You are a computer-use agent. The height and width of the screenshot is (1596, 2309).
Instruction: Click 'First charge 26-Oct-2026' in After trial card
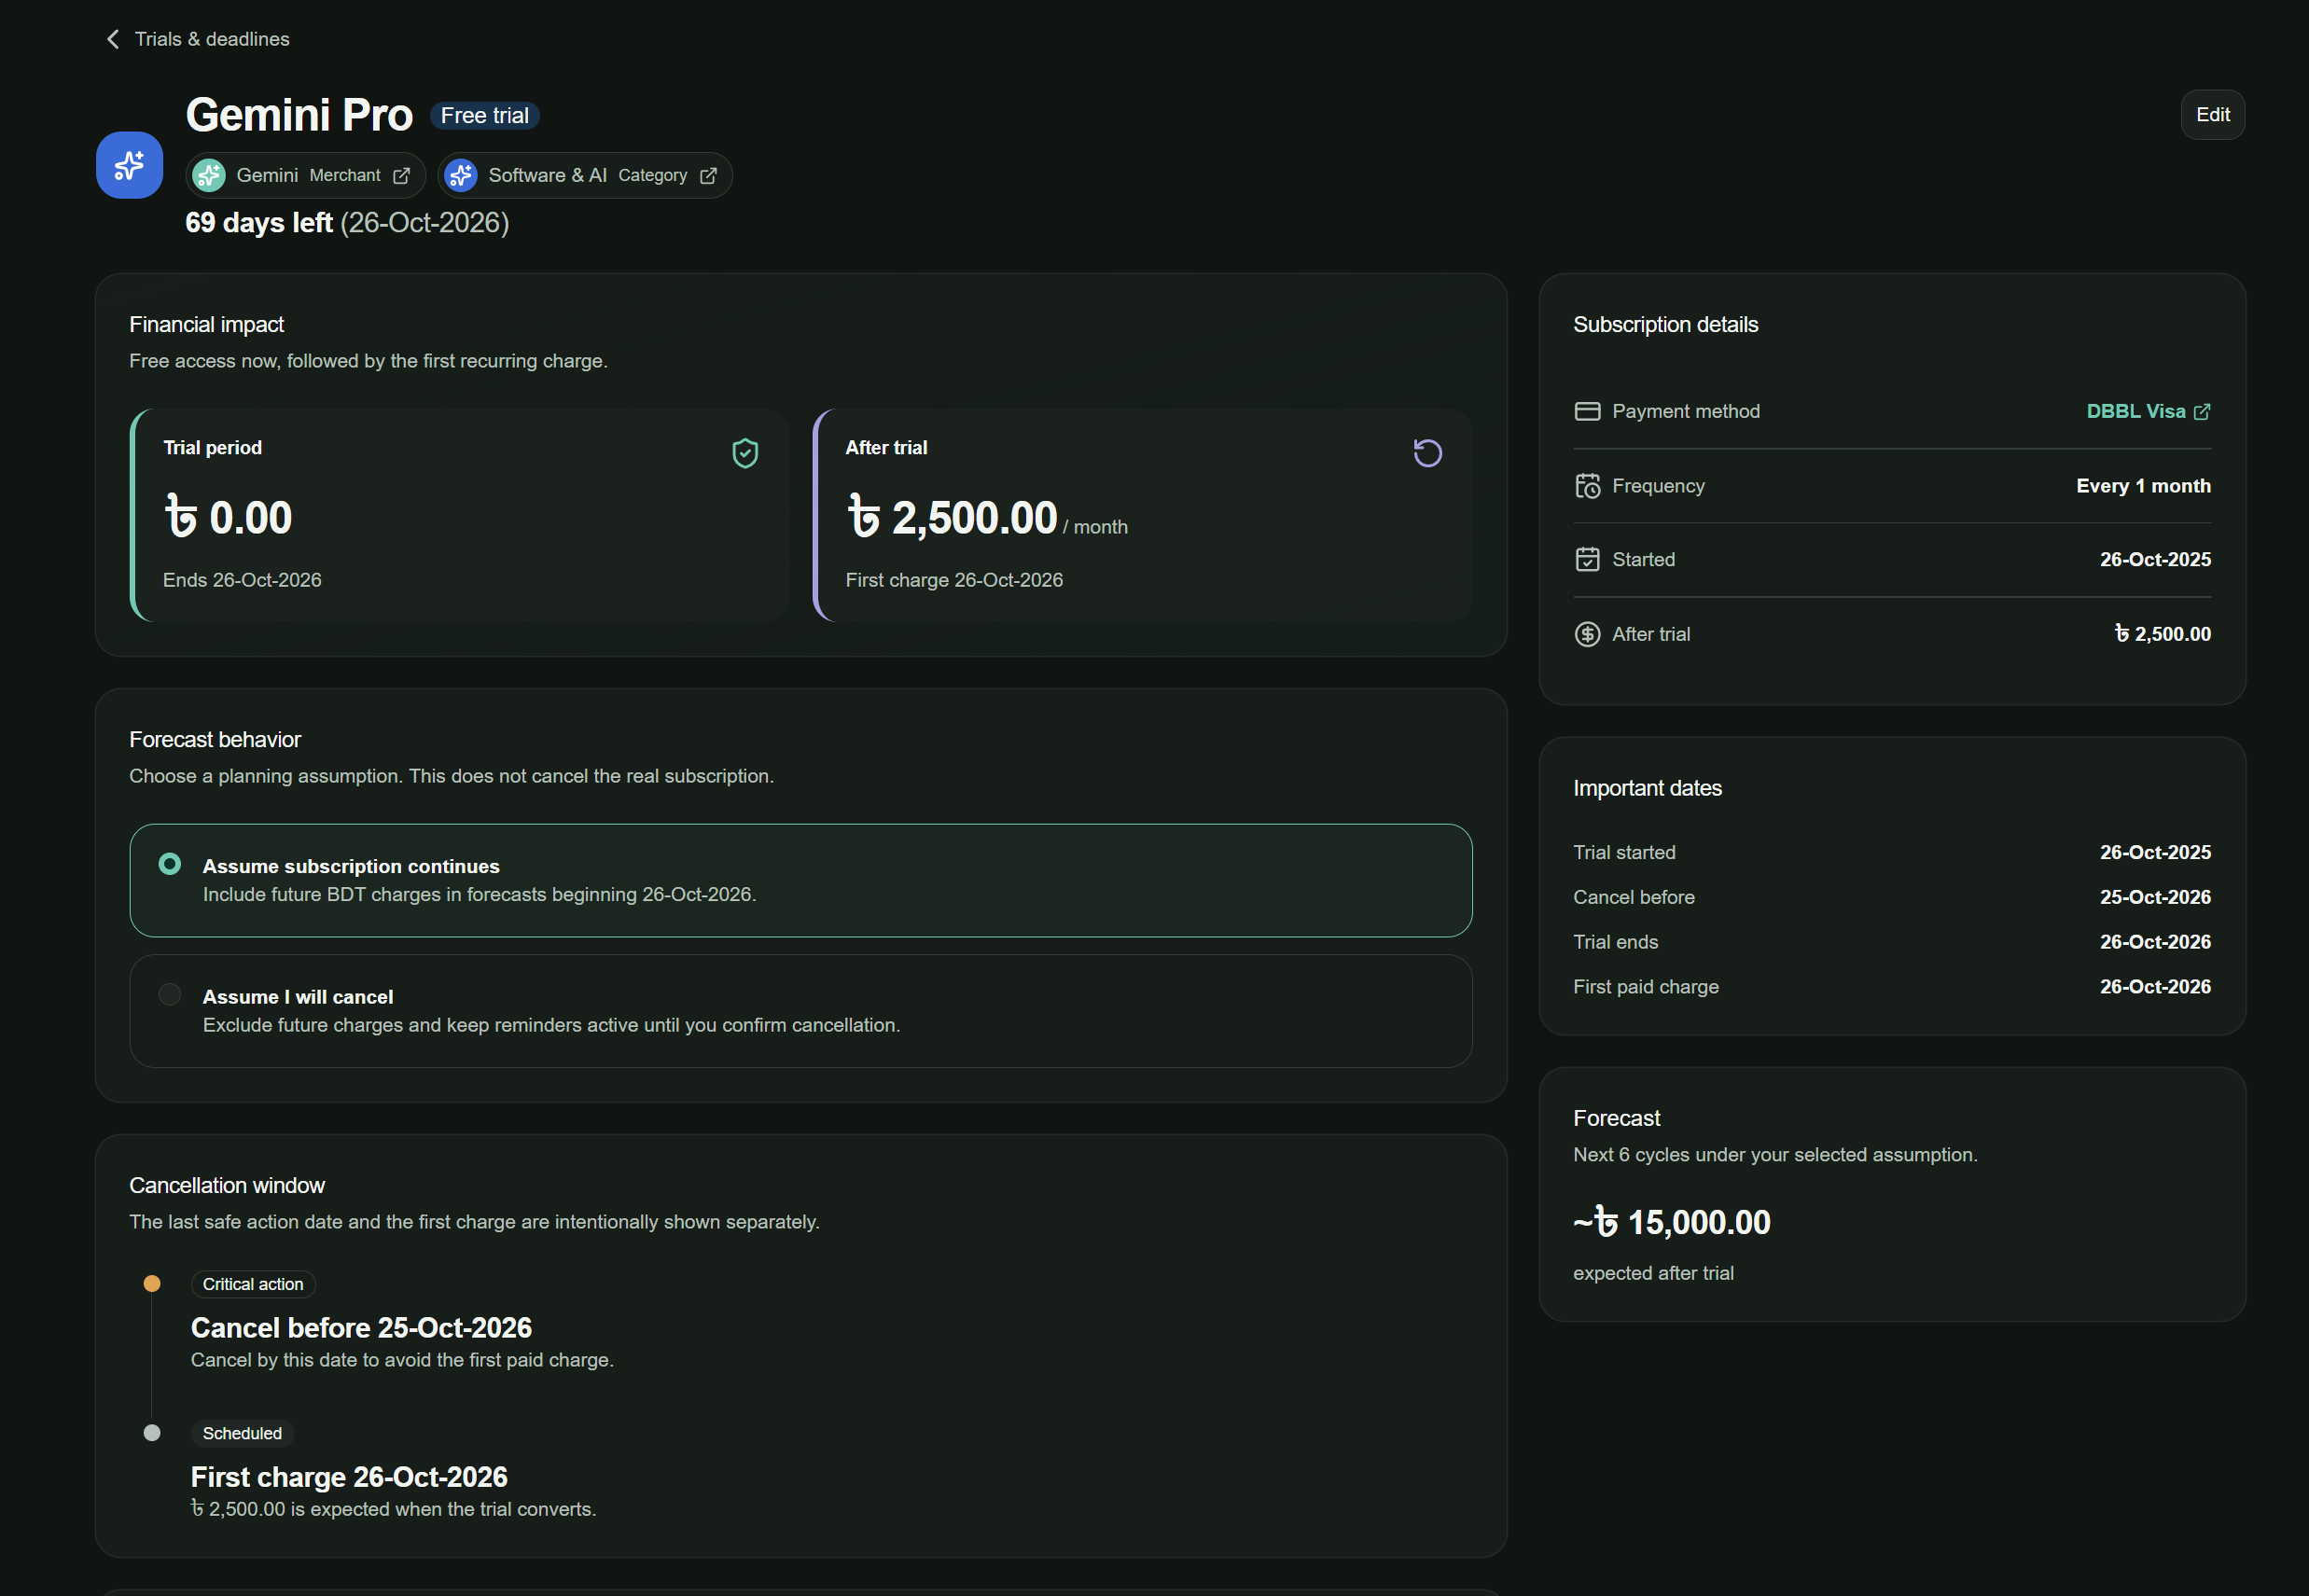pos(954,580)
